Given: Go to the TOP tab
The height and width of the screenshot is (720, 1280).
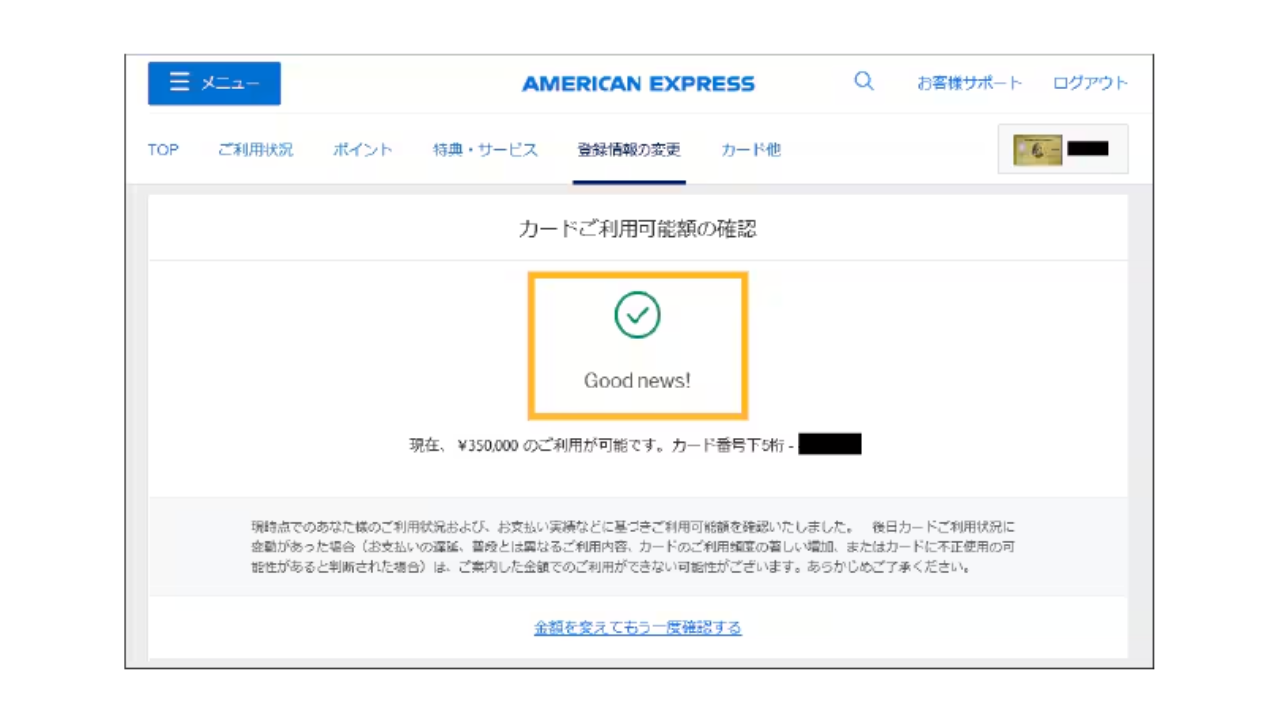Looking at the screenshot, I should point(163,150).
